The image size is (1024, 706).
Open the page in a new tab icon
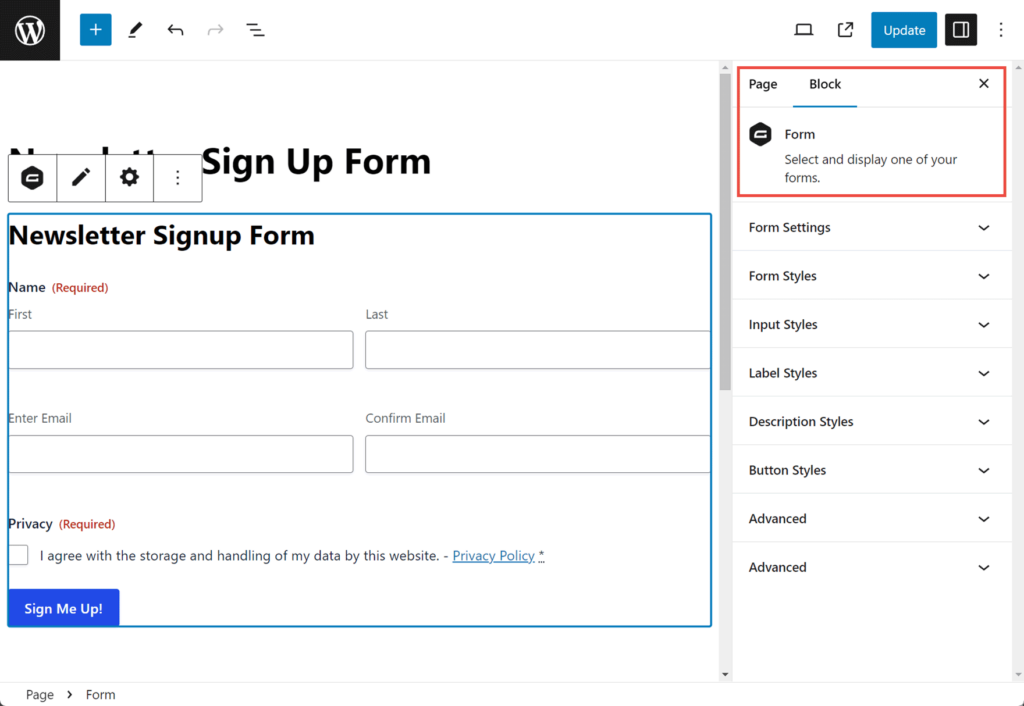pyautogui.click(x=844, y=29)
